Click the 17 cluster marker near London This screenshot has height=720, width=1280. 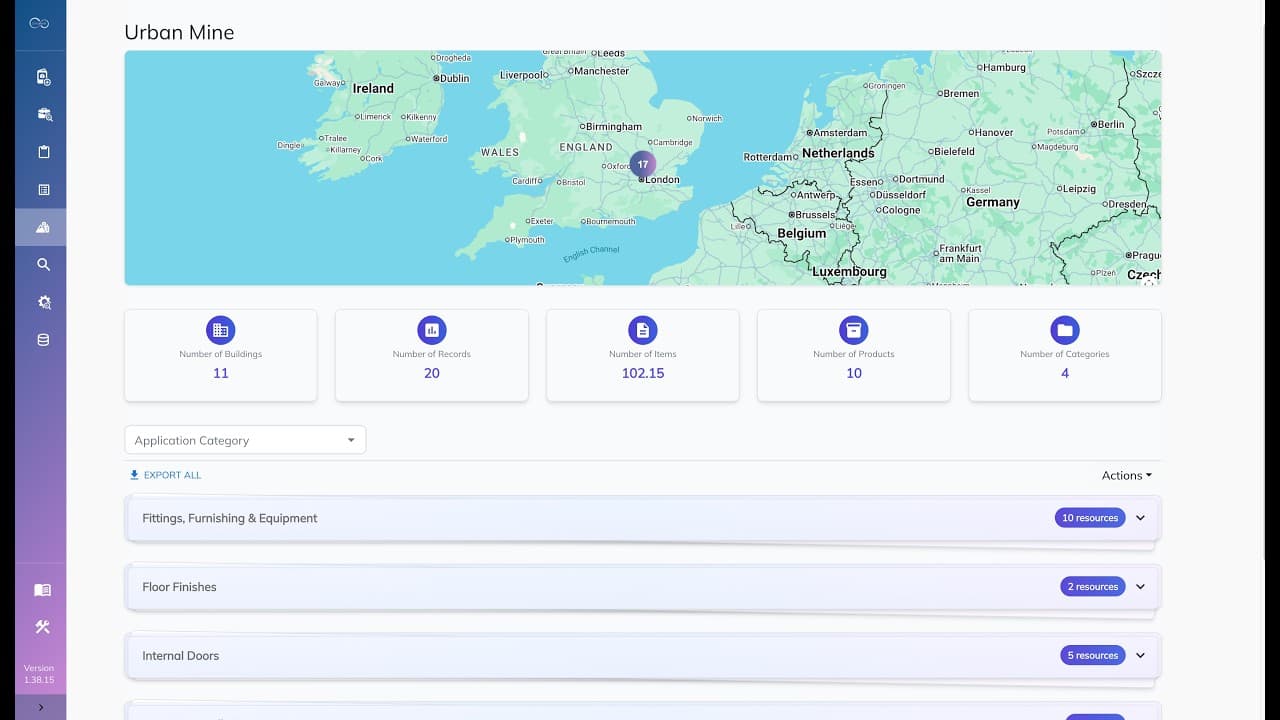coord(643,164)
